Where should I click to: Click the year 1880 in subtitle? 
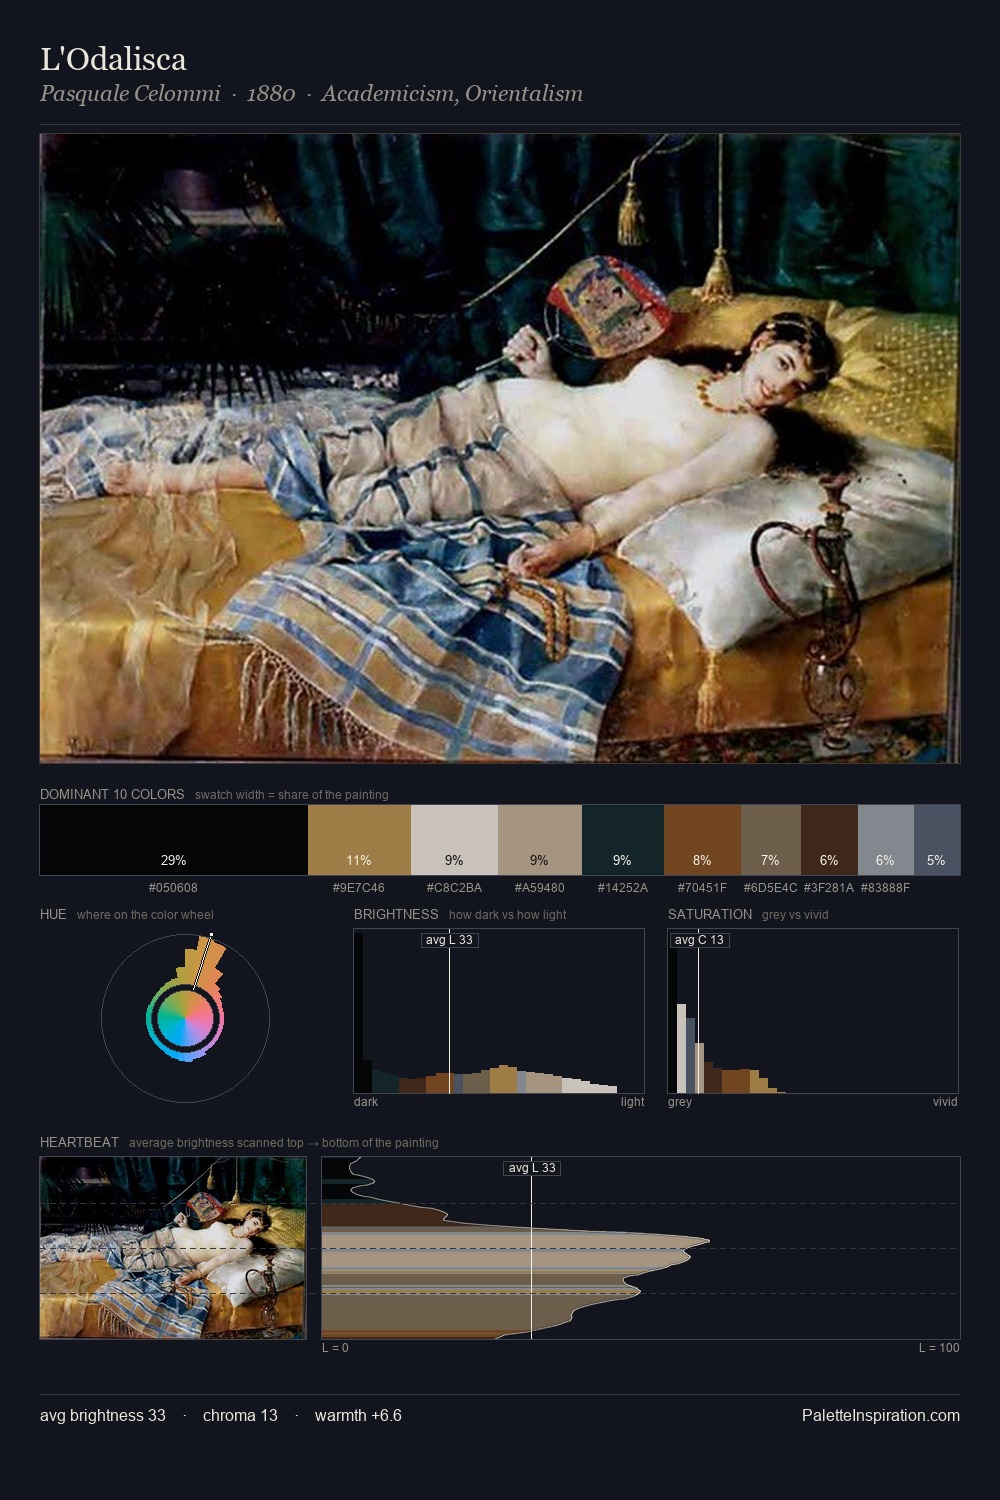[271, 94]
